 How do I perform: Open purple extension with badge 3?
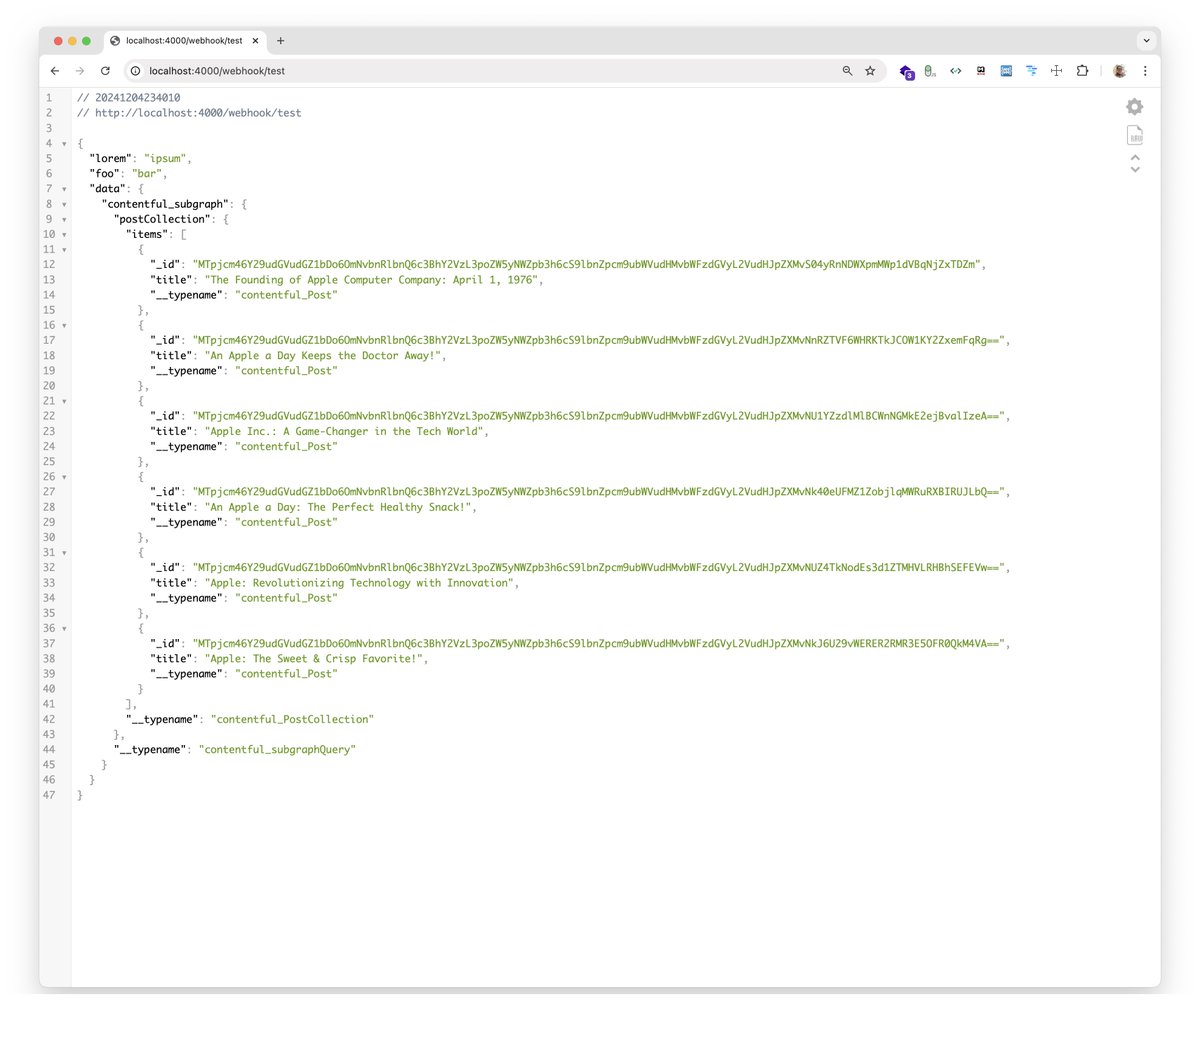(x=906, y=71)
